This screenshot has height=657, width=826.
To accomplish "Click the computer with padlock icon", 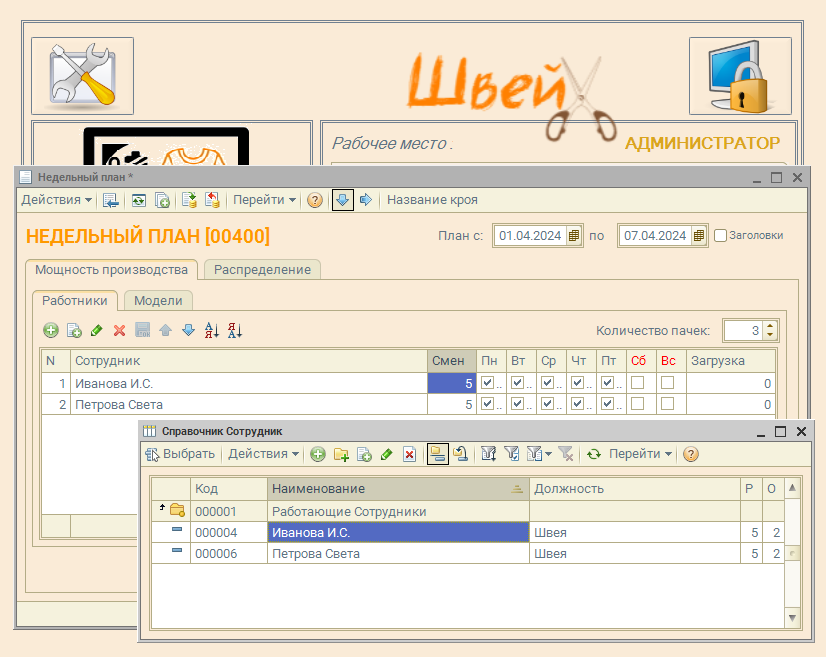I will (x=739, y=75).
